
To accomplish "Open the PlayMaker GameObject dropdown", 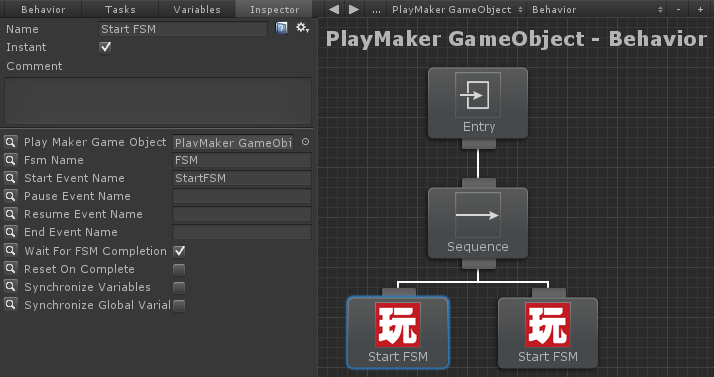I will pos(457,9).
